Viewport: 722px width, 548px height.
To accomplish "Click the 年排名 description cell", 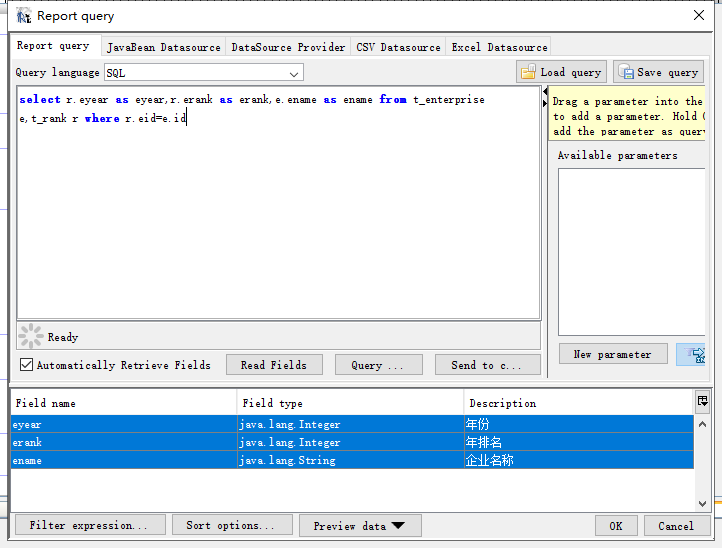I will tap(579, 442).
